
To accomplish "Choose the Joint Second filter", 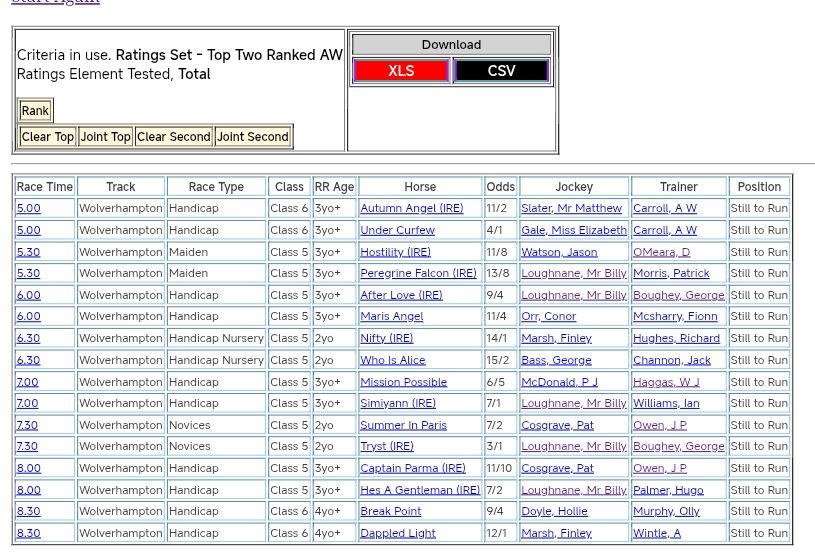I will [x=253, y=137].
